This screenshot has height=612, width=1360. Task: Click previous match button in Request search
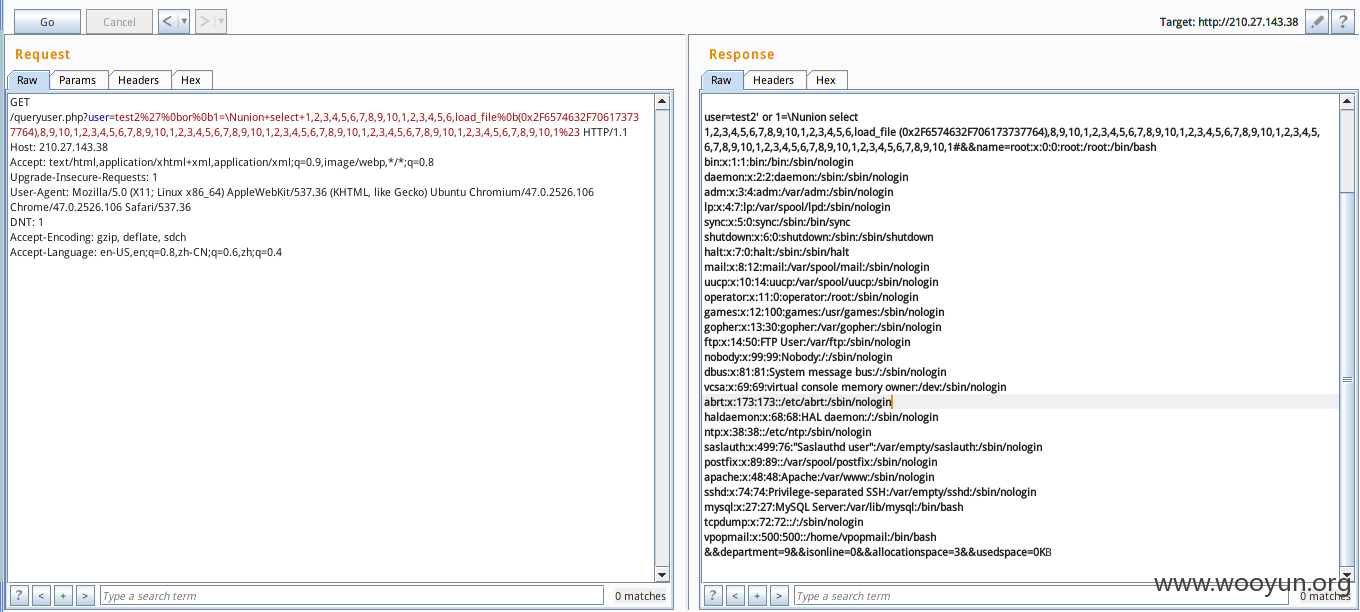(x=41, y=595)
